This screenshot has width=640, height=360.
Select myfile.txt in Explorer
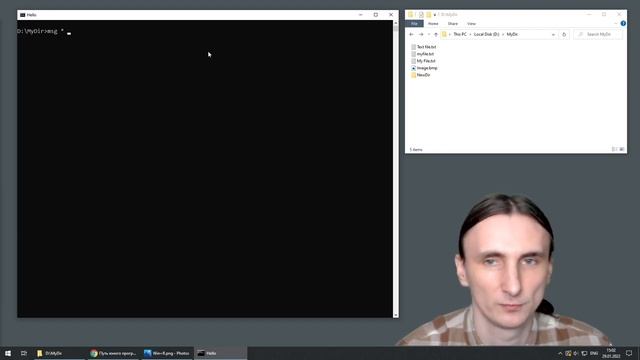click(422, 54)
